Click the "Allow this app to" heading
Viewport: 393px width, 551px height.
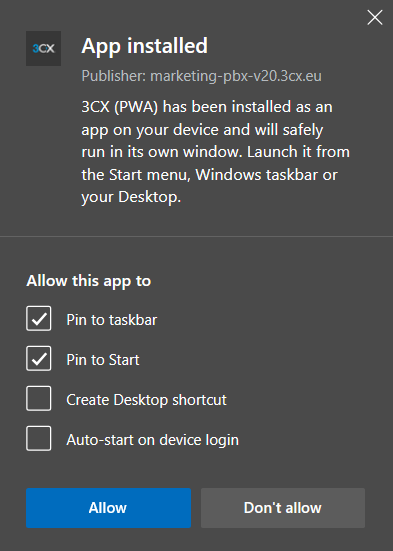pyautogui.click(x=89, y=281)
